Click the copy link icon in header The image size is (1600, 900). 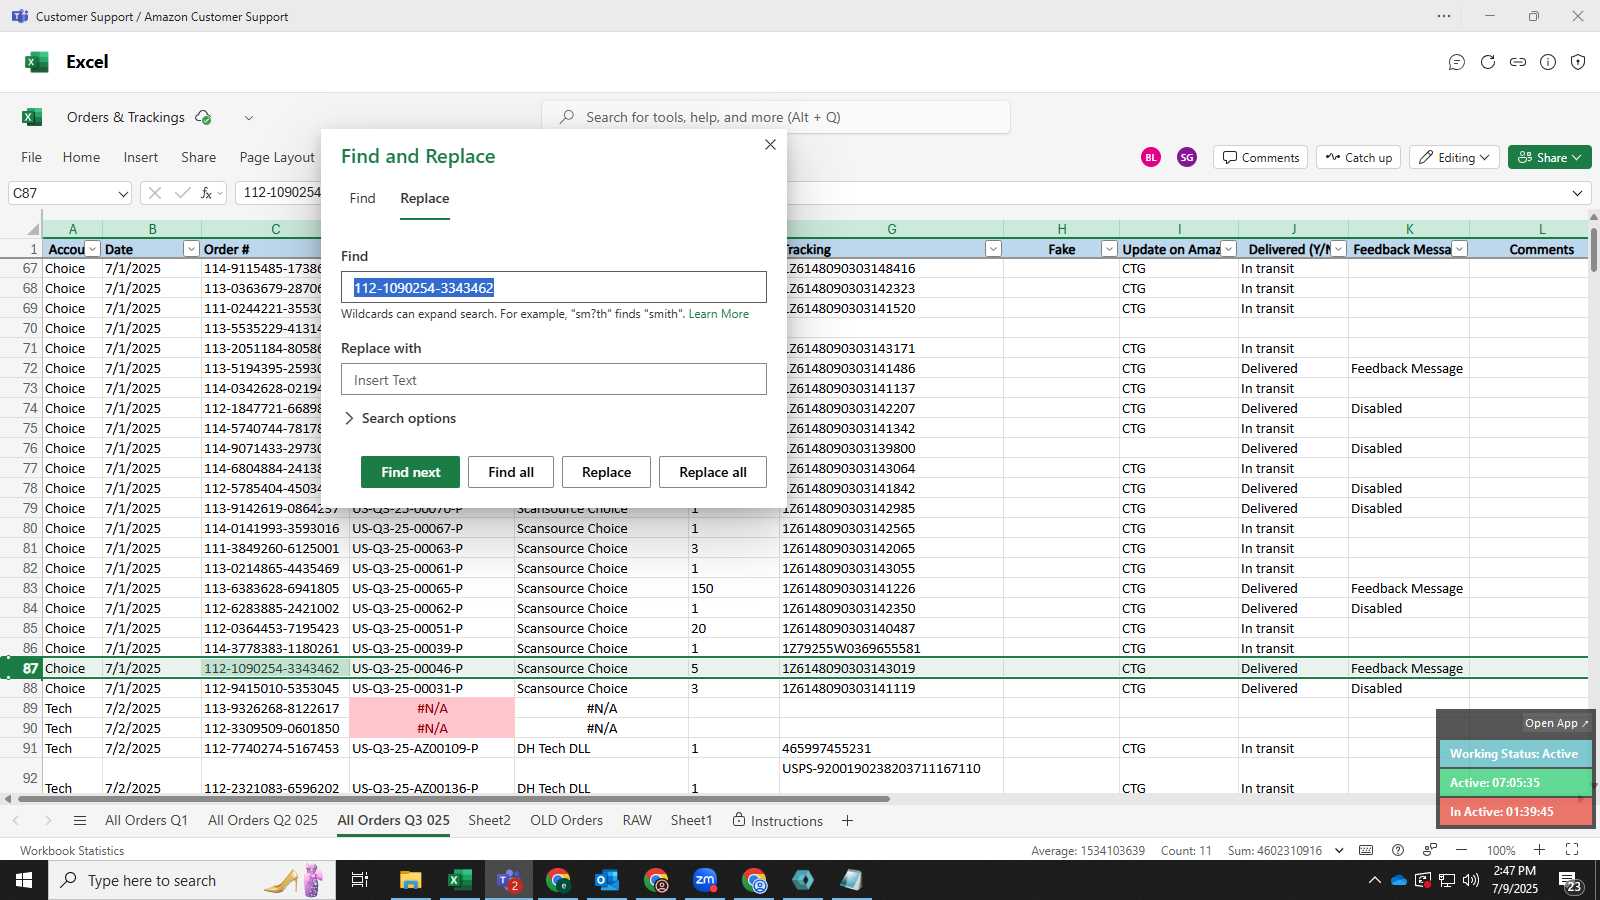point(1518,62)
